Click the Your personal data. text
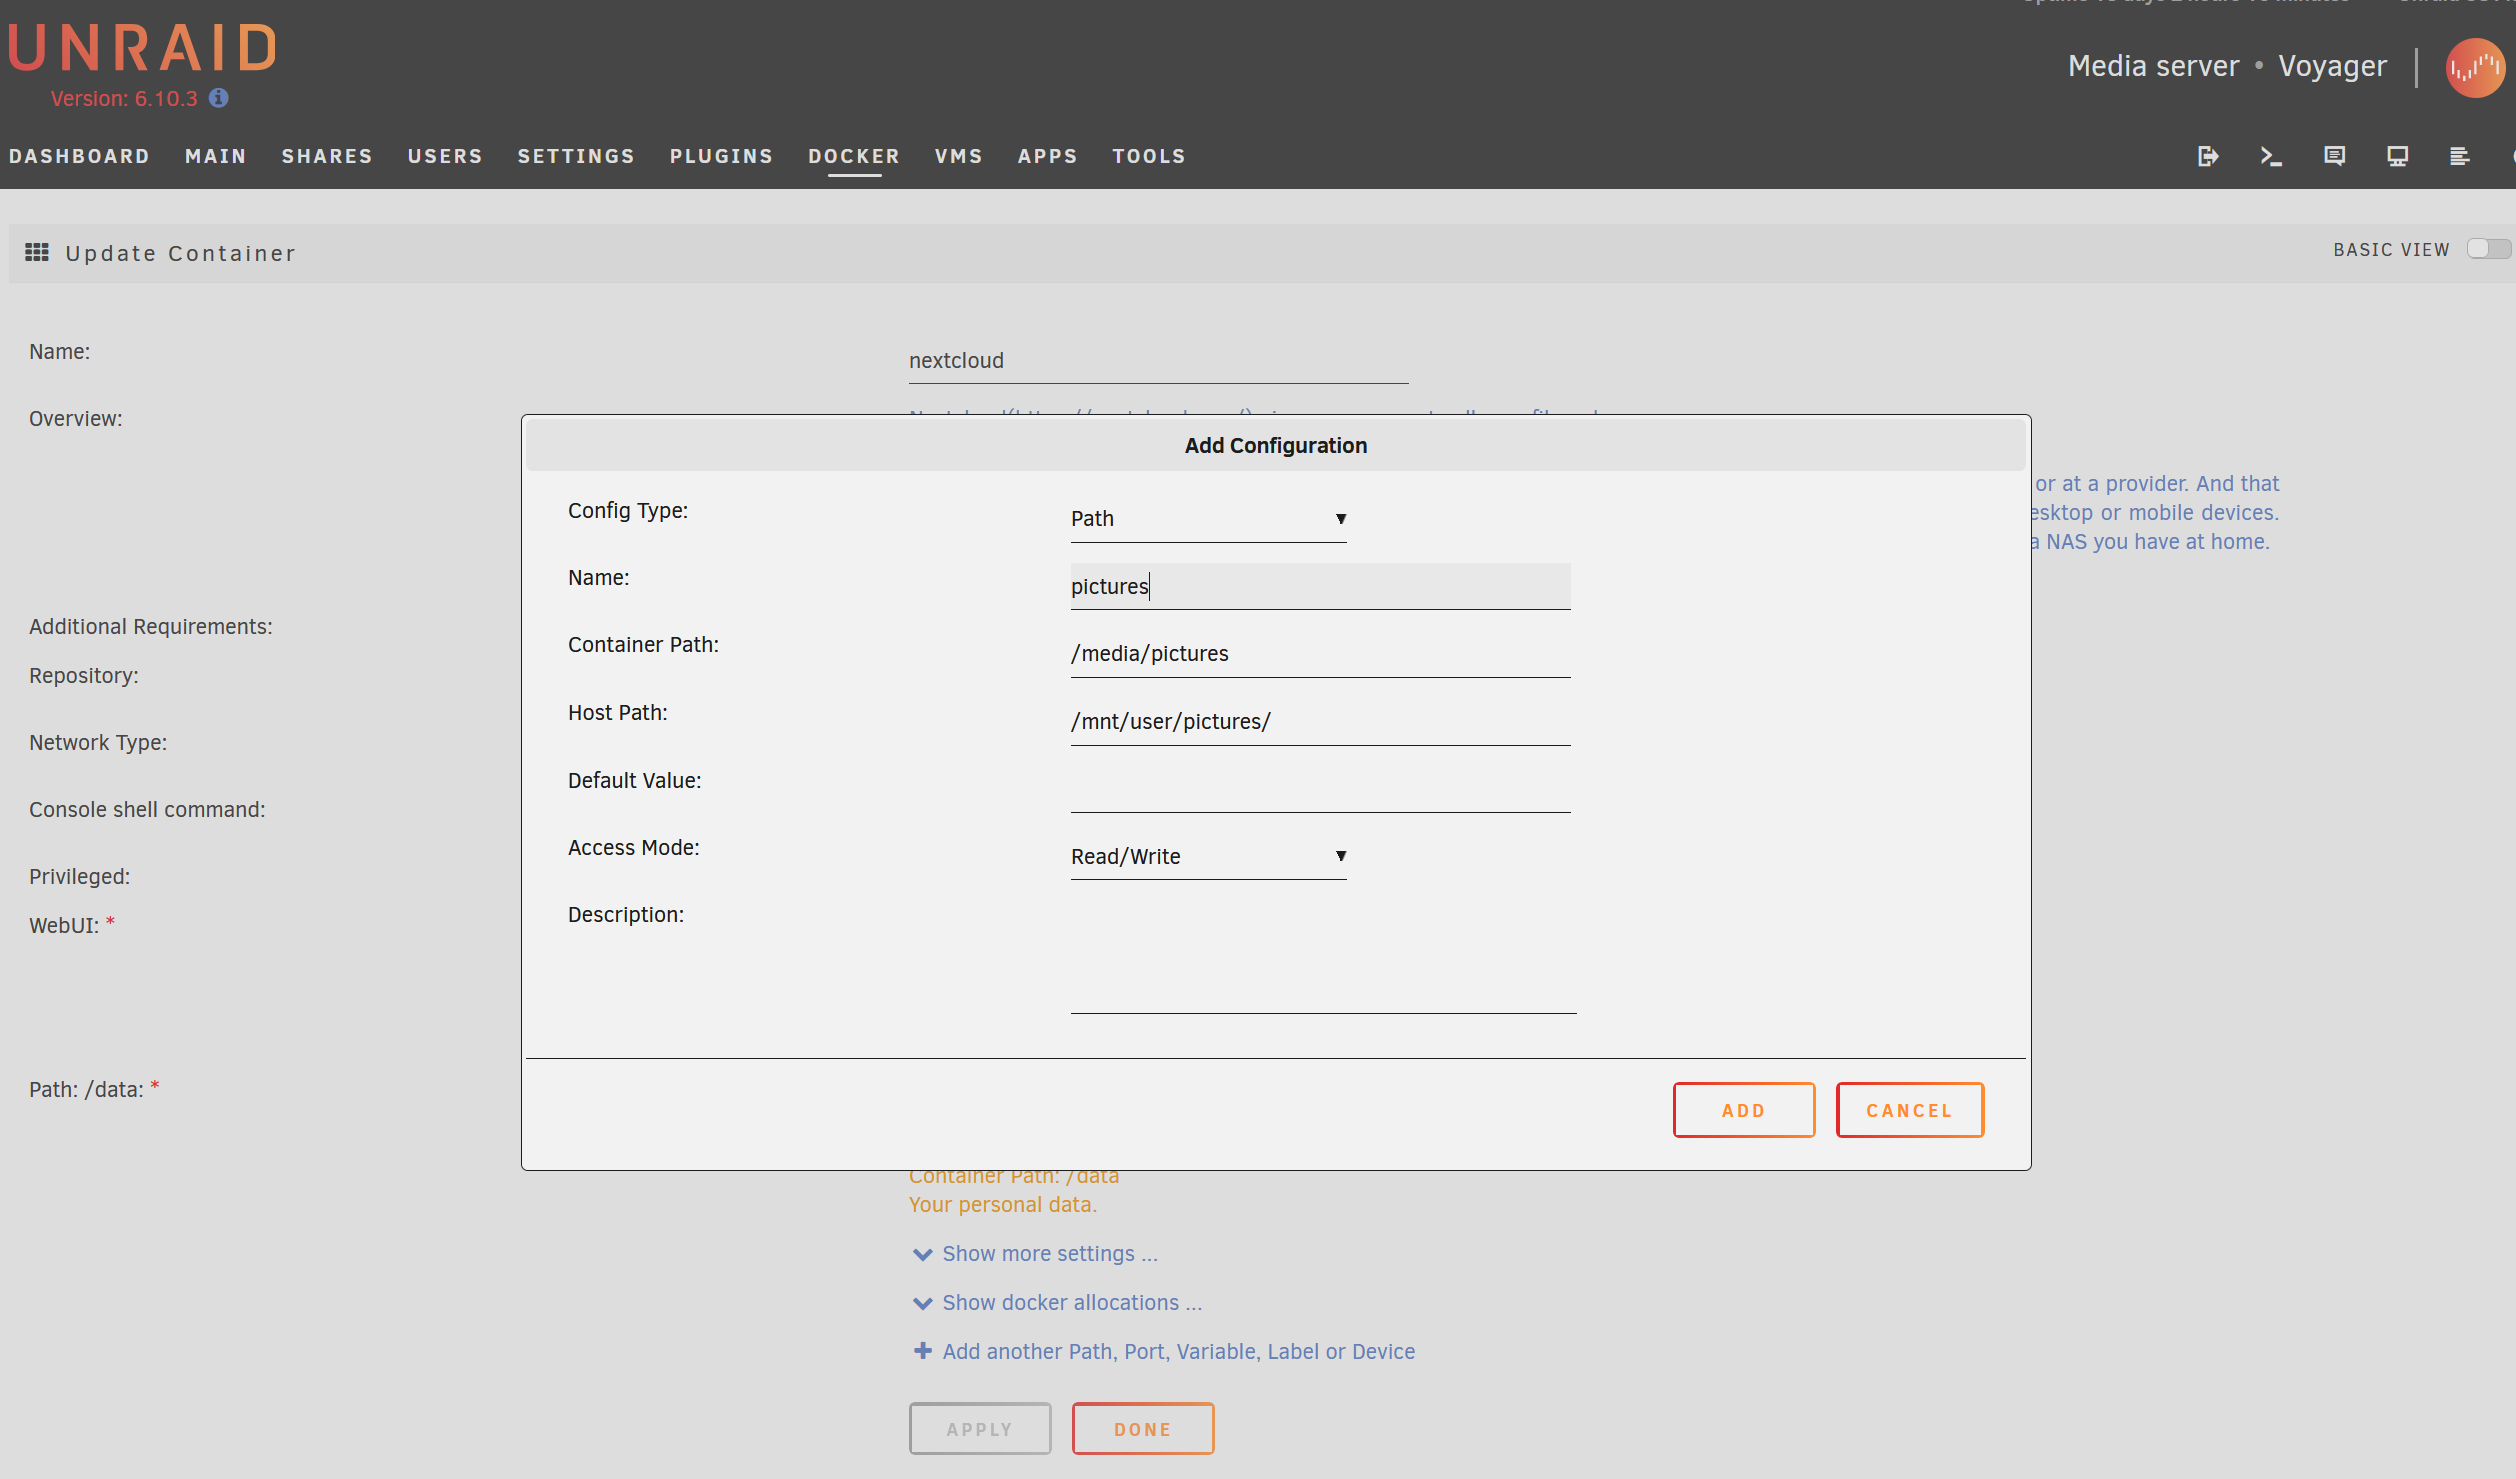The height and width of the screenshot is (1479, 2516). click(1003, 1204)
